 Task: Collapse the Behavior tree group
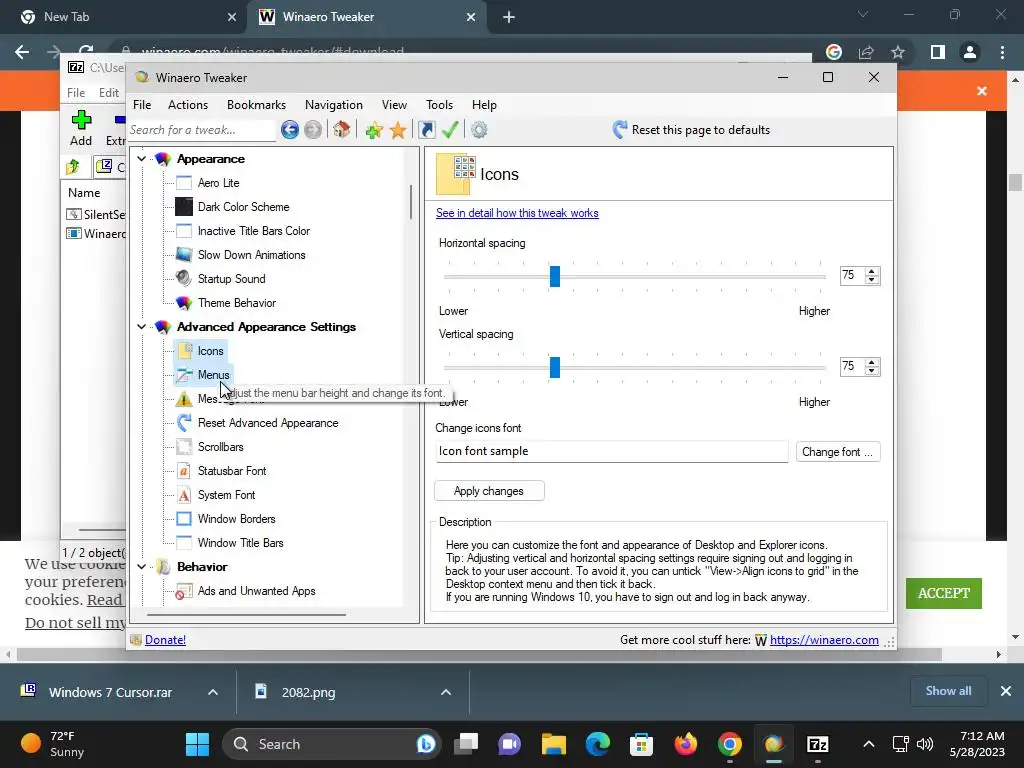click(141, 567)
